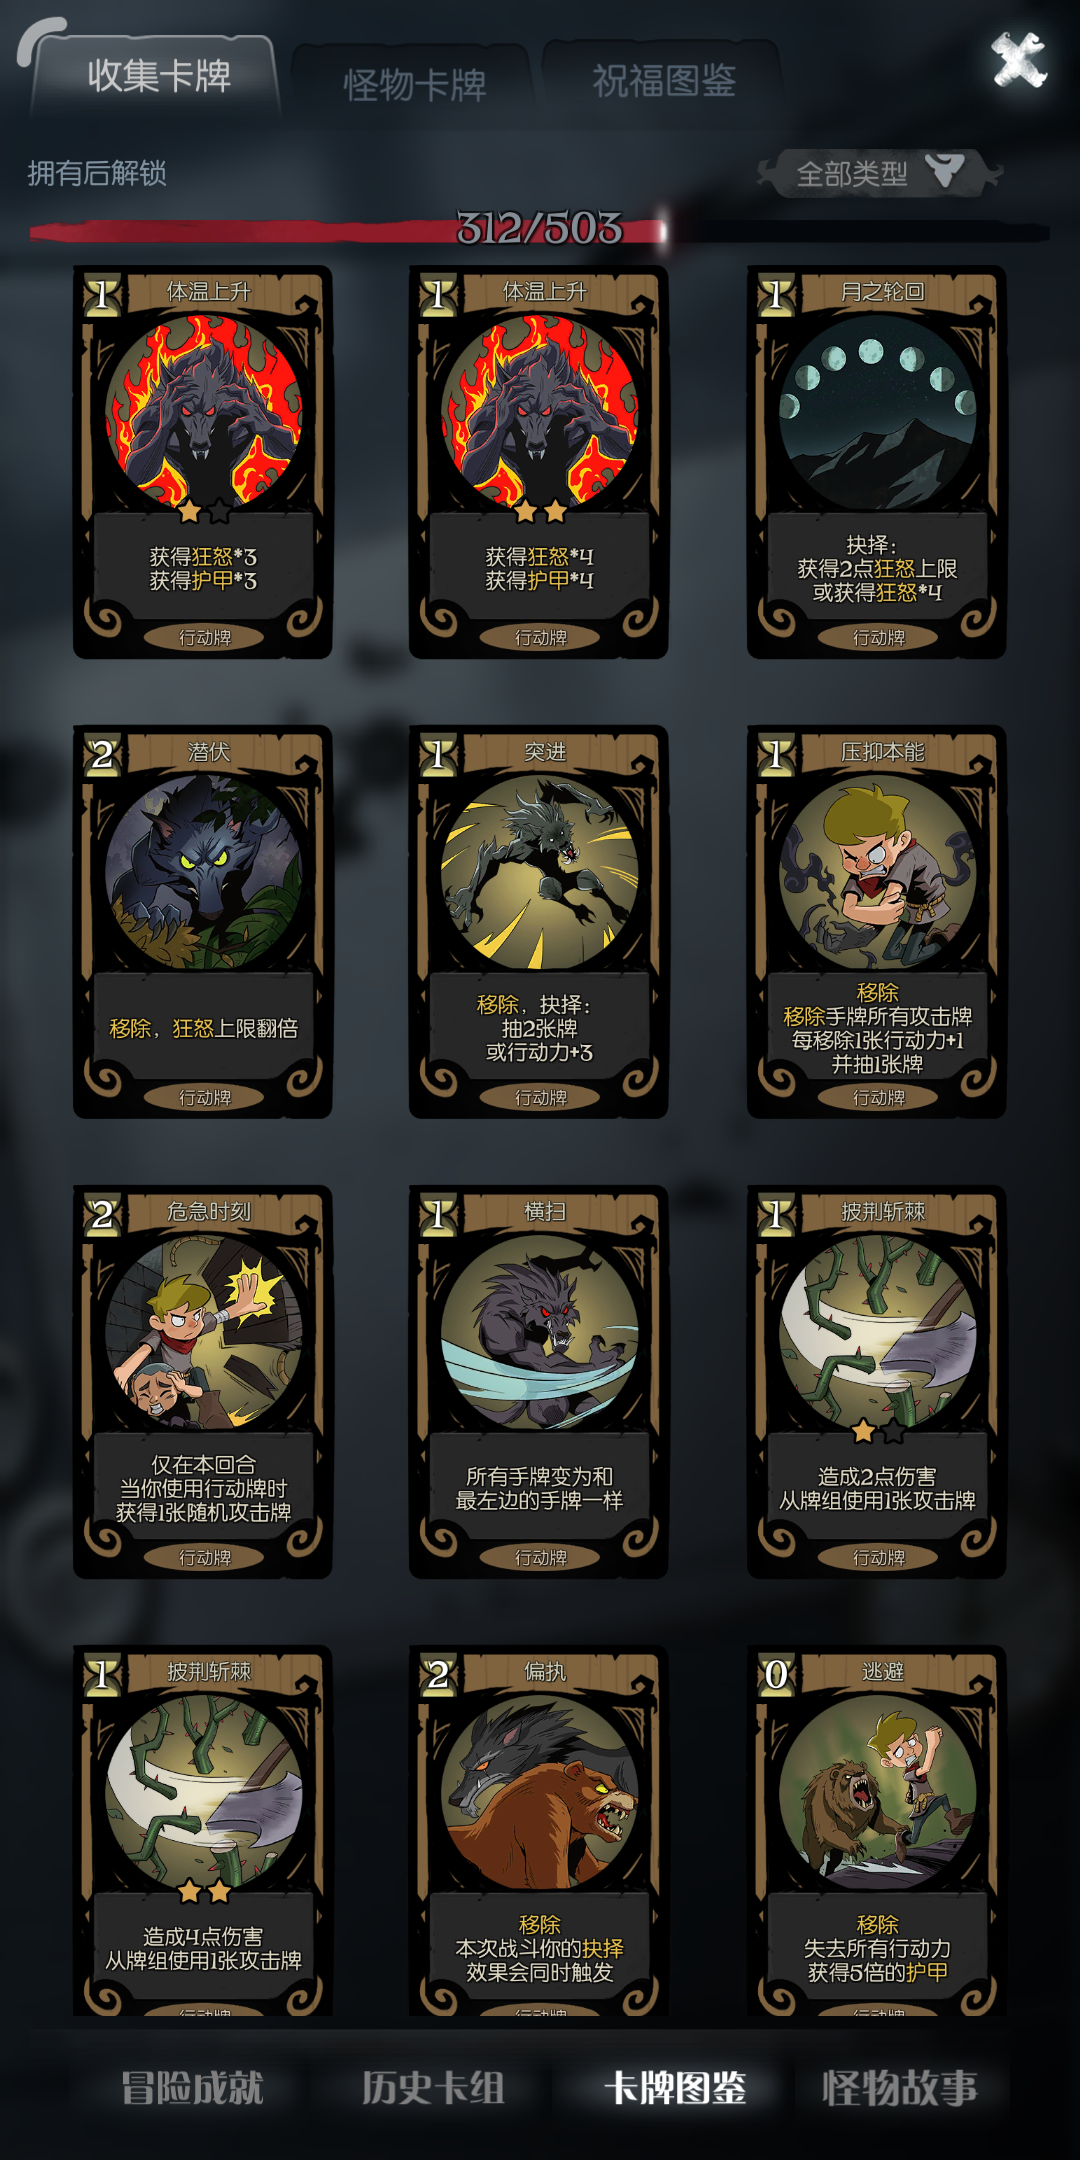Open the 突进 leaping werewolf card
1080x2160 pixels.
click(x=539, y=922)
